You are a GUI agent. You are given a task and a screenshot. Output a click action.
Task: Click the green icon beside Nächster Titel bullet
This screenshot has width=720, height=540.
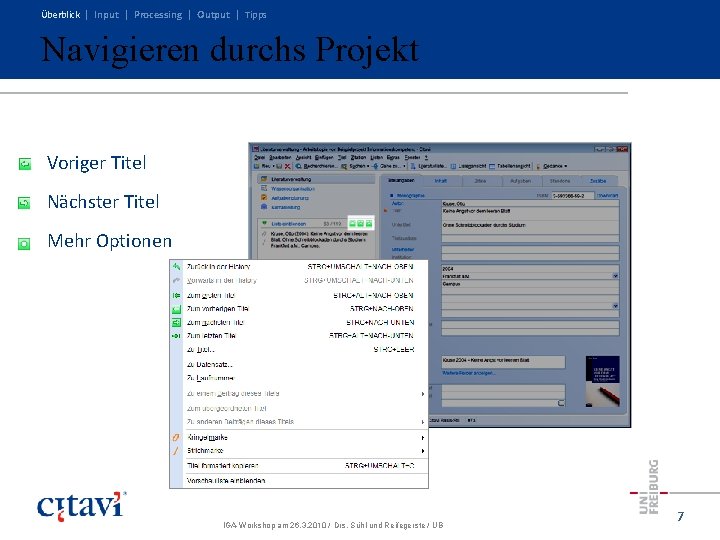(x=24, y=202)
